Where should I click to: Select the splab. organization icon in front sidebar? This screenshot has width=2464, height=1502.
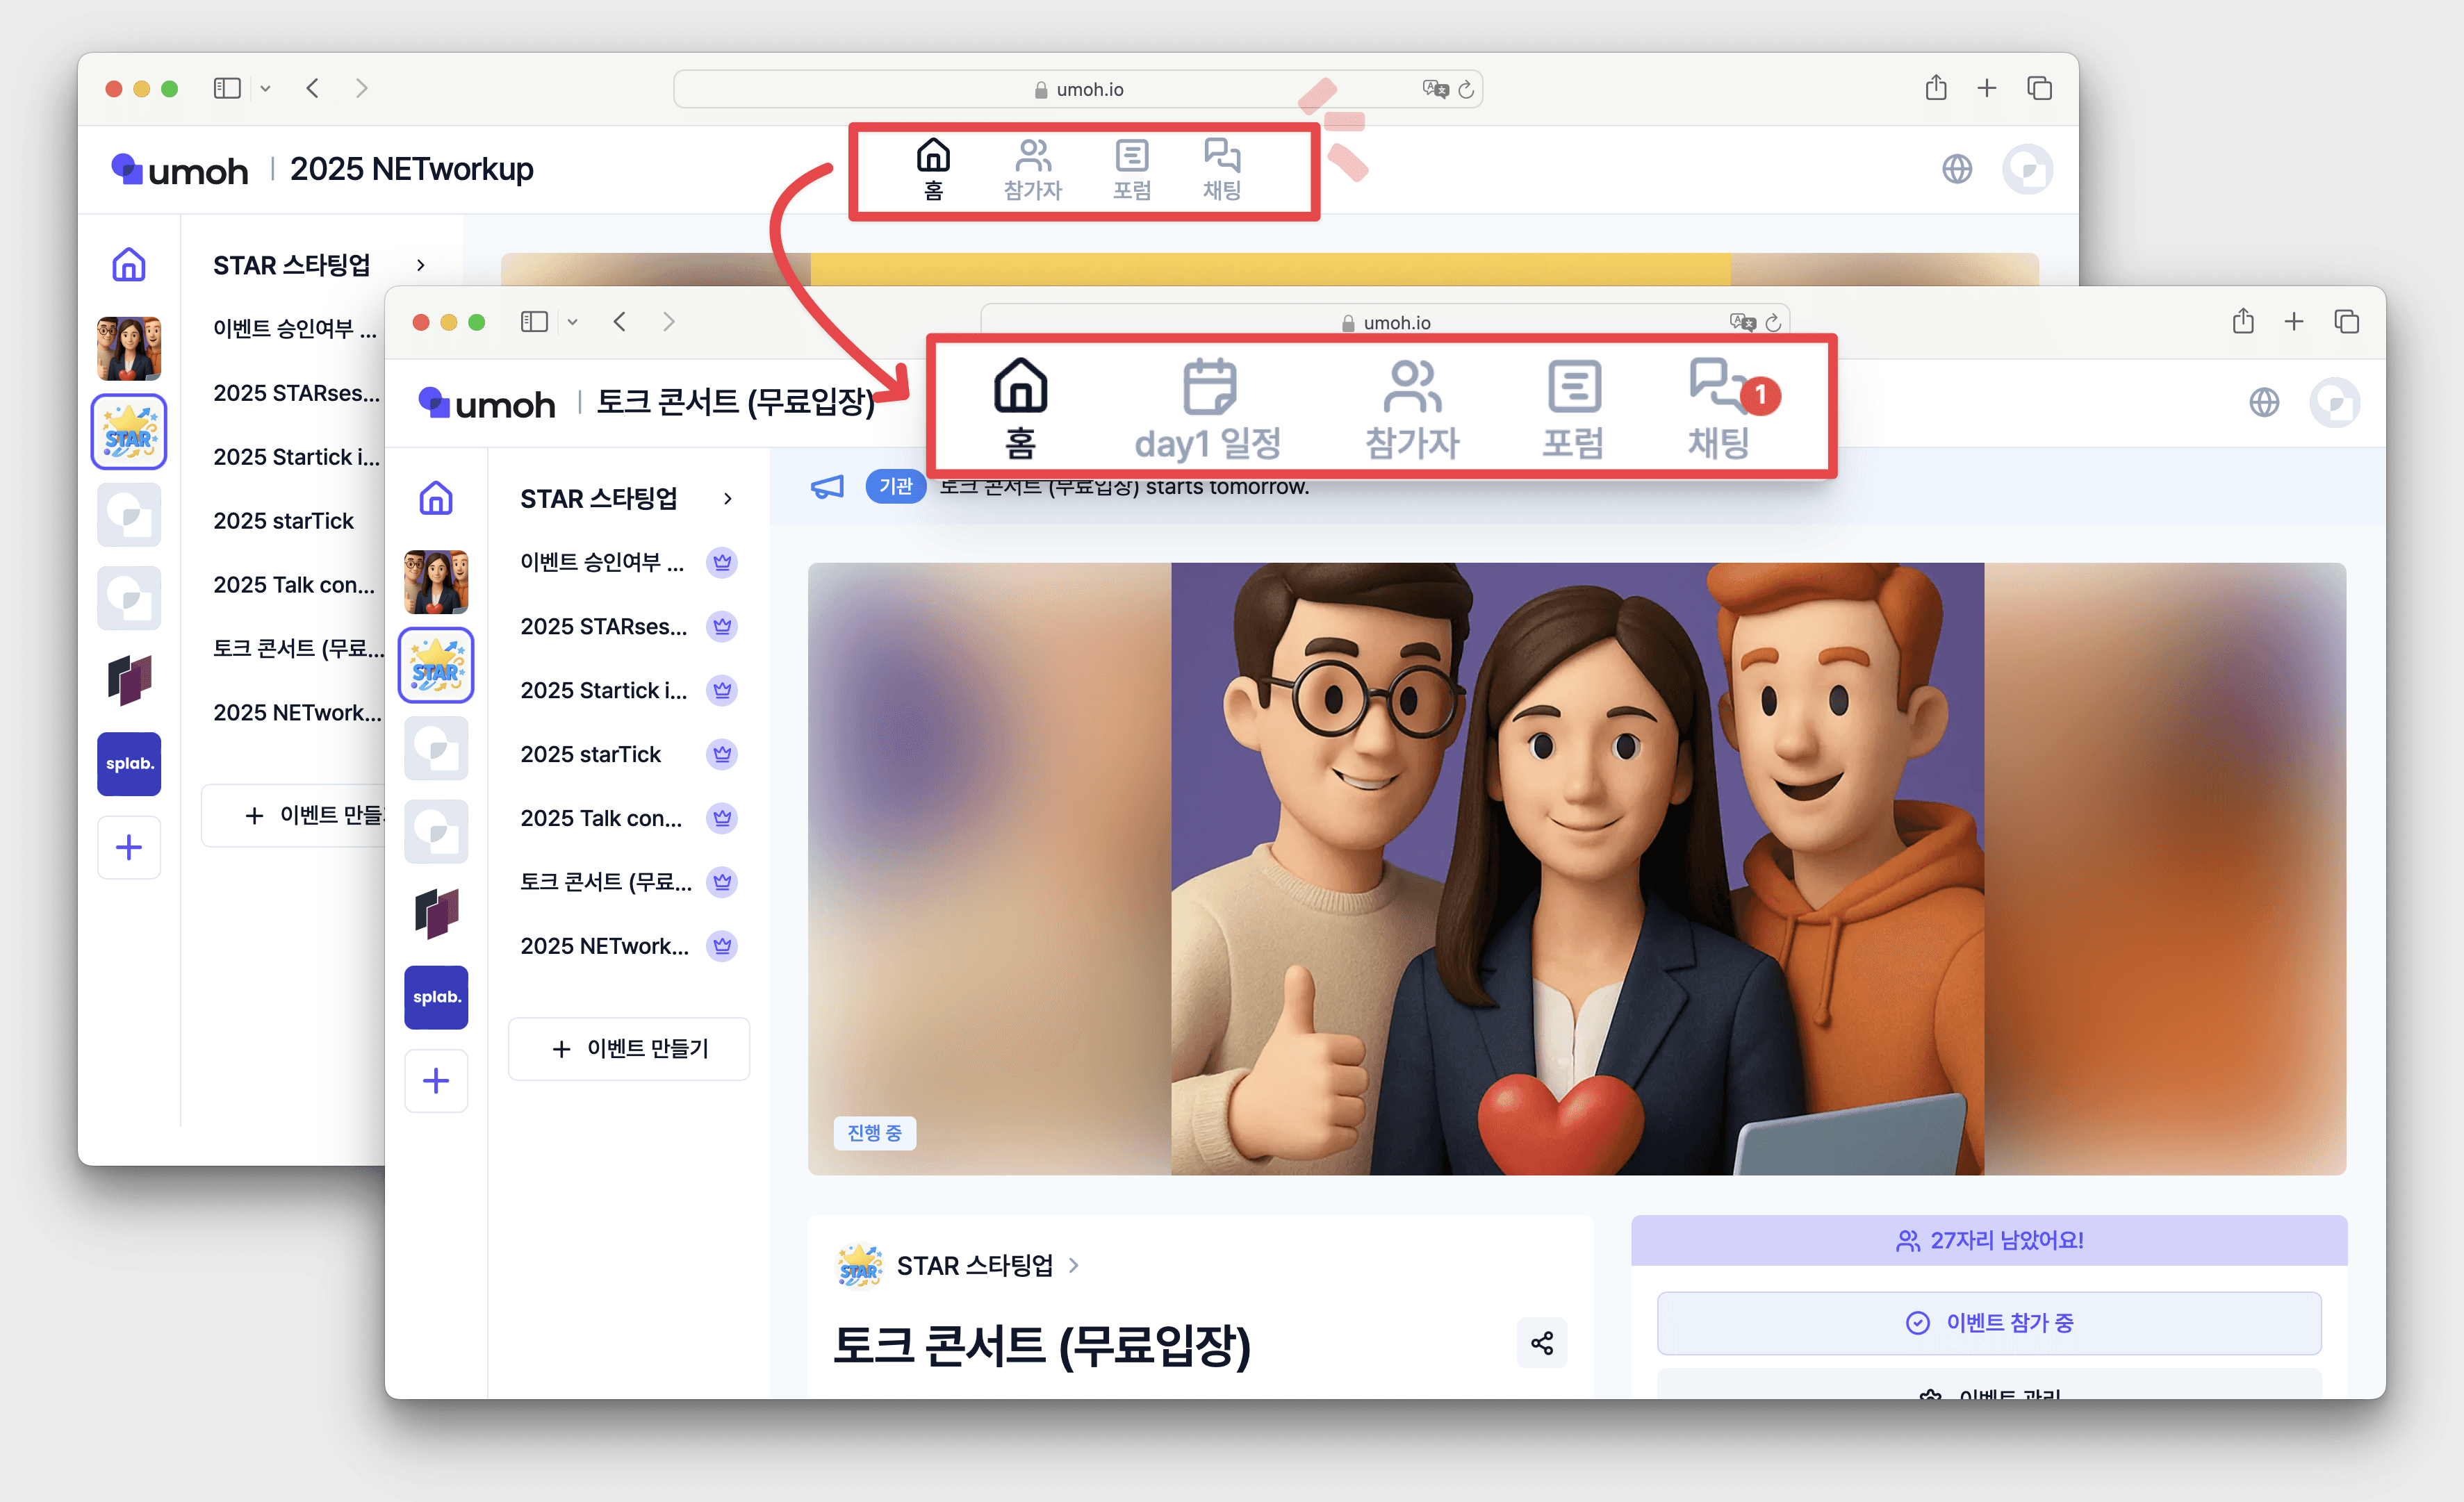pyautogui.click(x=436, y=997)
